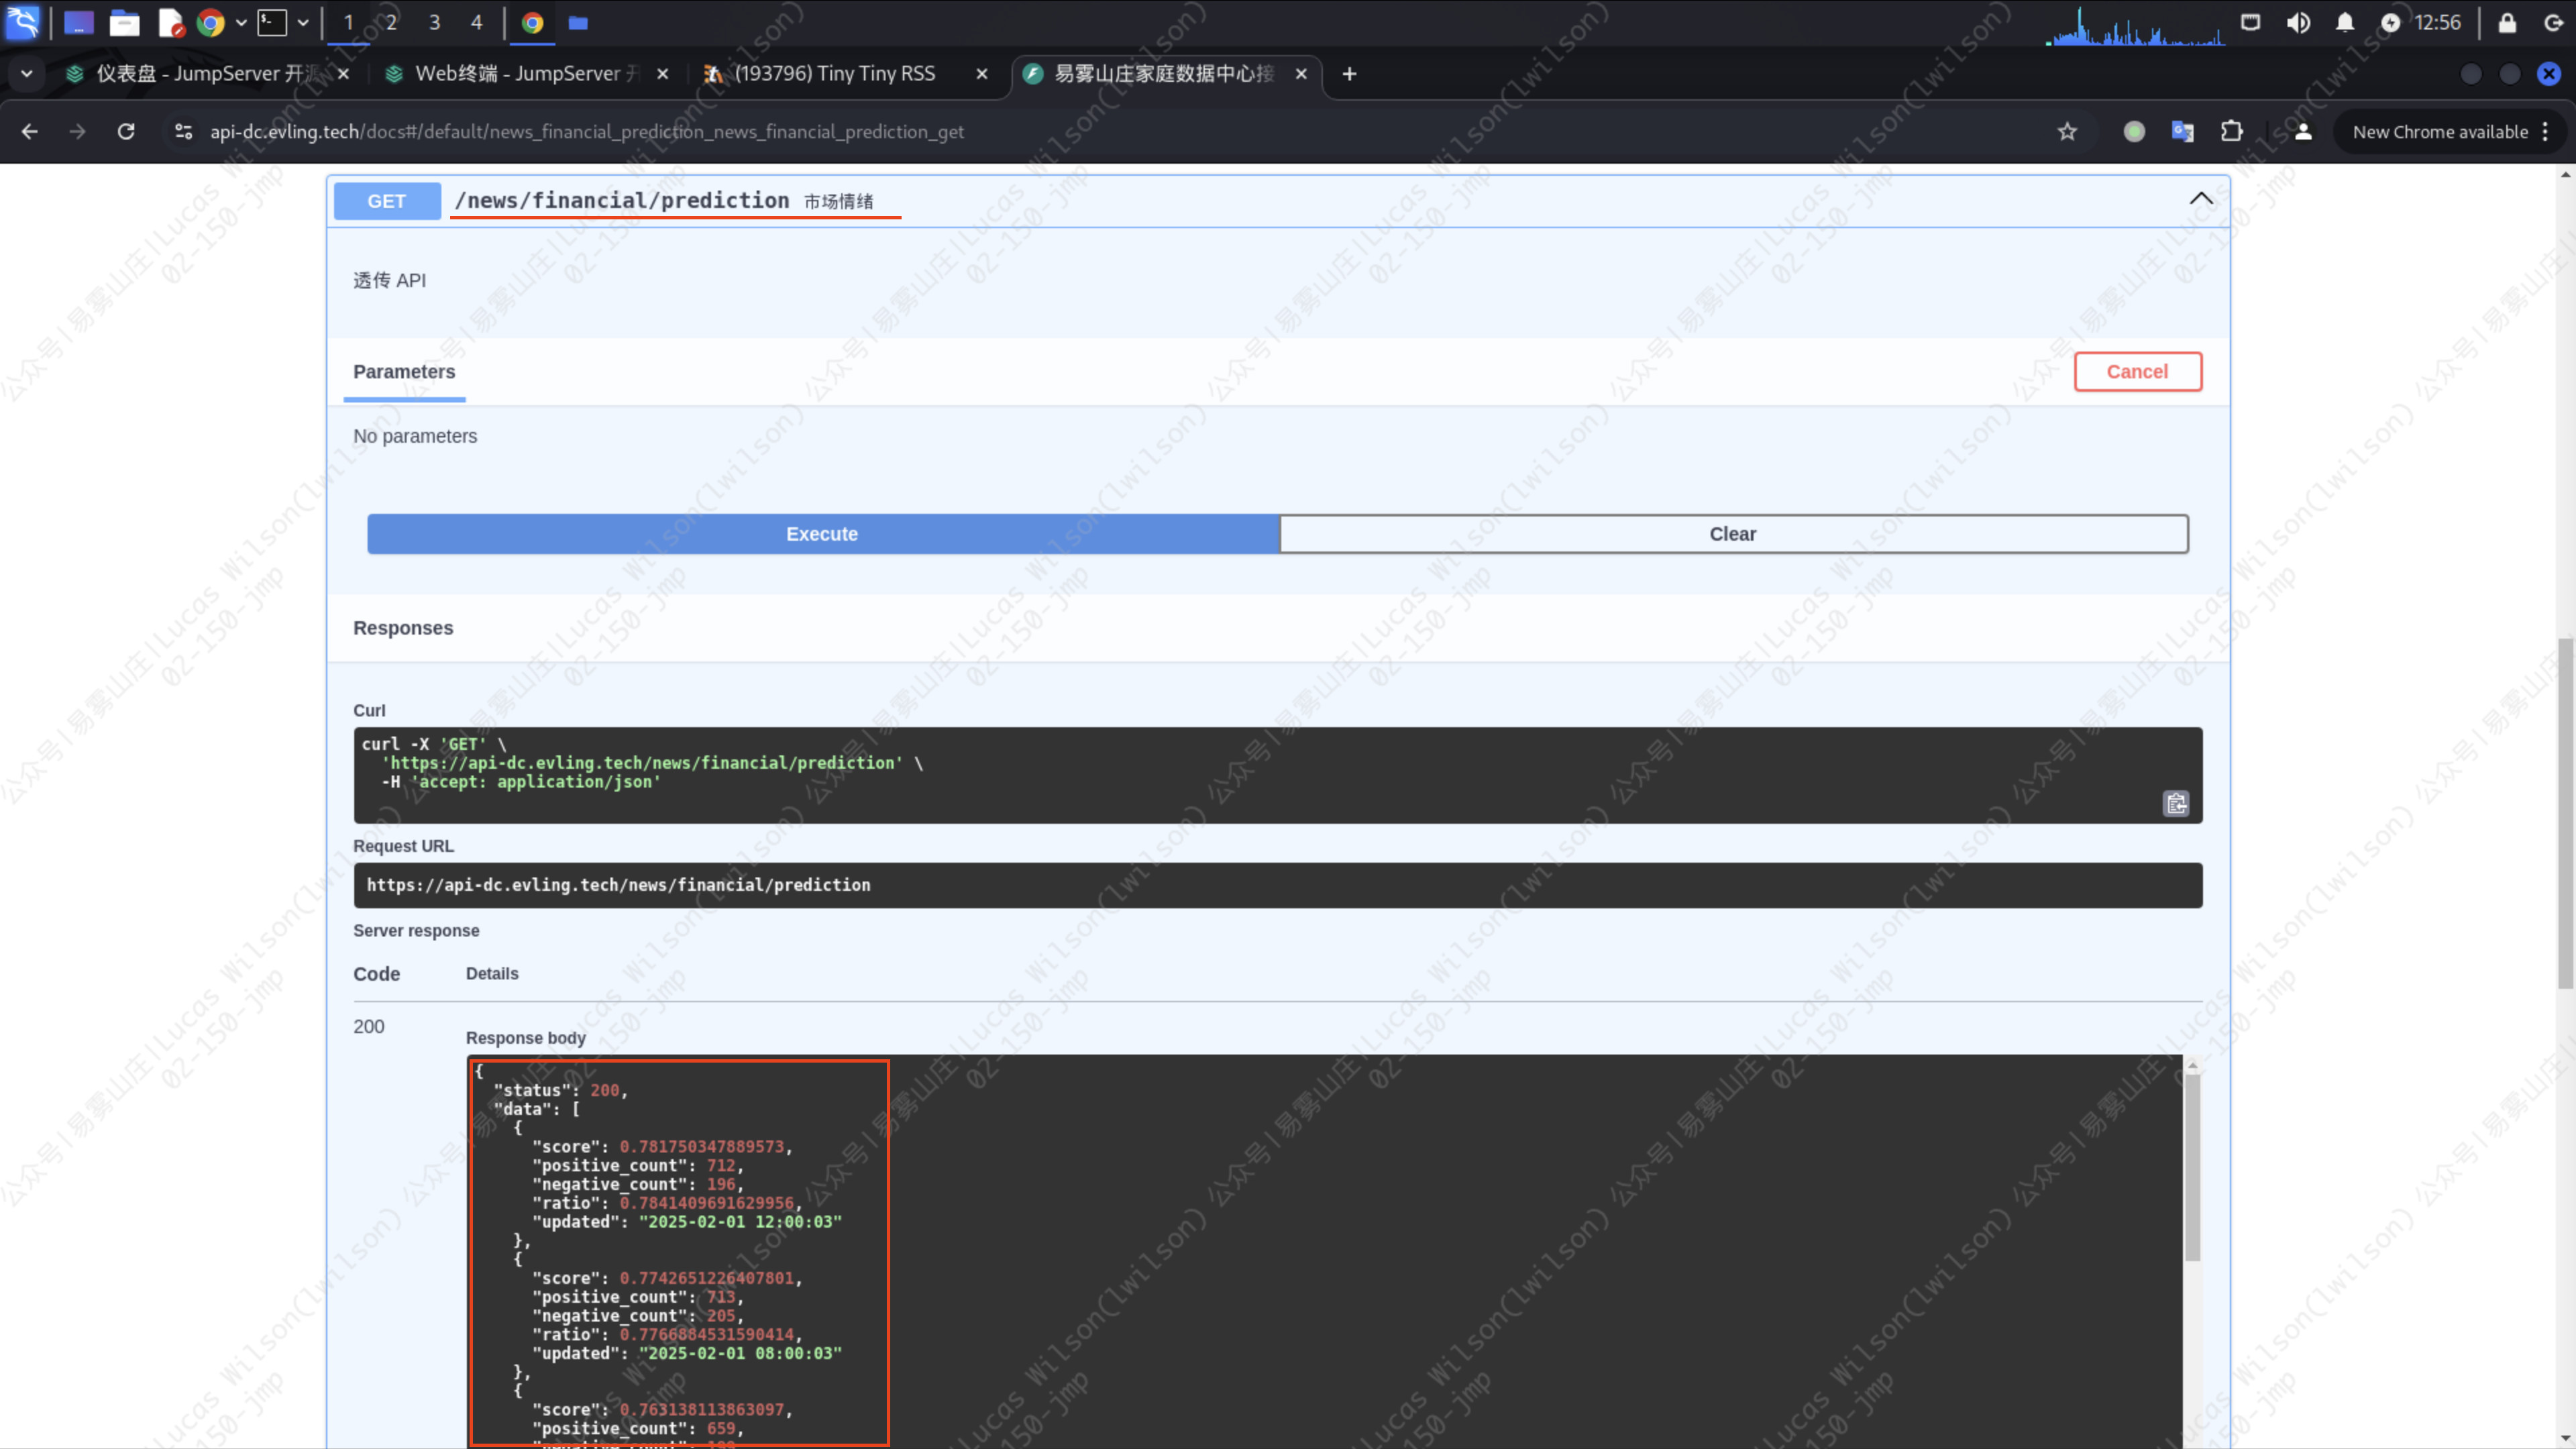Viewport: 2576px width, 1449px height.
Task: Click the positive_count 713 value
Action: (x=720, y=1297)
